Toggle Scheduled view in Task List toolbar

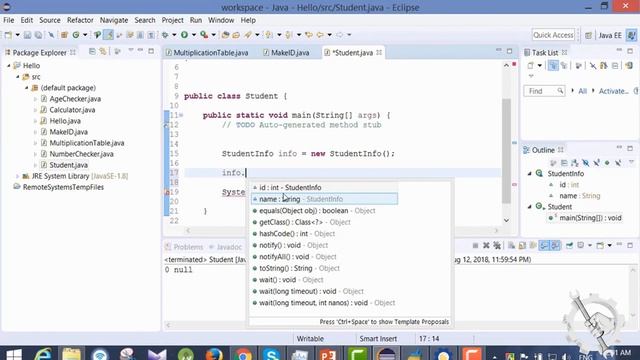click(x=564, y=65)
